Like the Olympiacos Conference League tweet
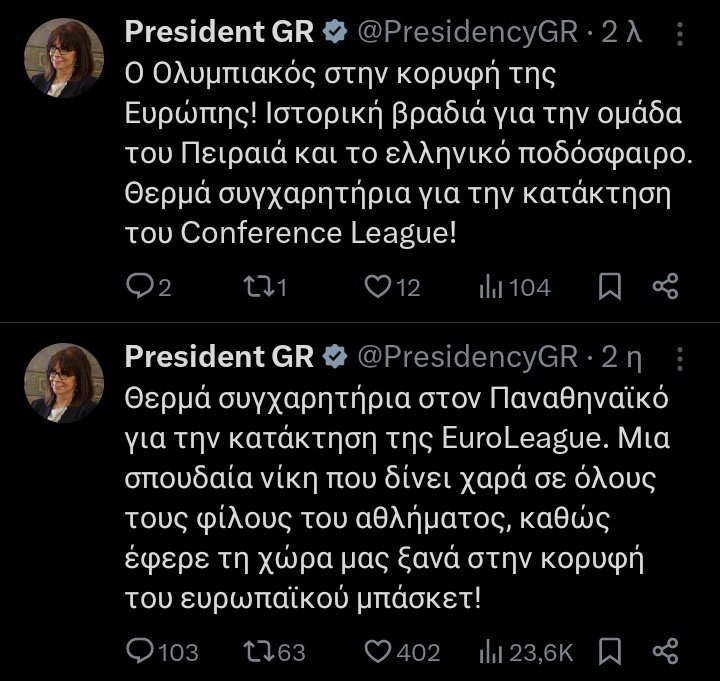The height and width of the screenshot is (681, 720). [x=376, y=288]
